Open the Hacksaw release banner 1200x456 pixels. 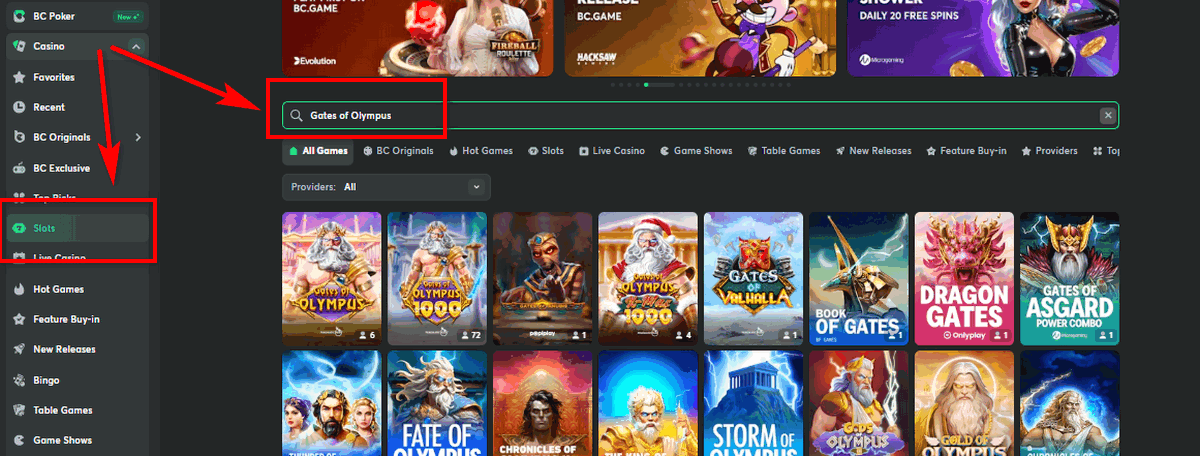coord(700,38)
